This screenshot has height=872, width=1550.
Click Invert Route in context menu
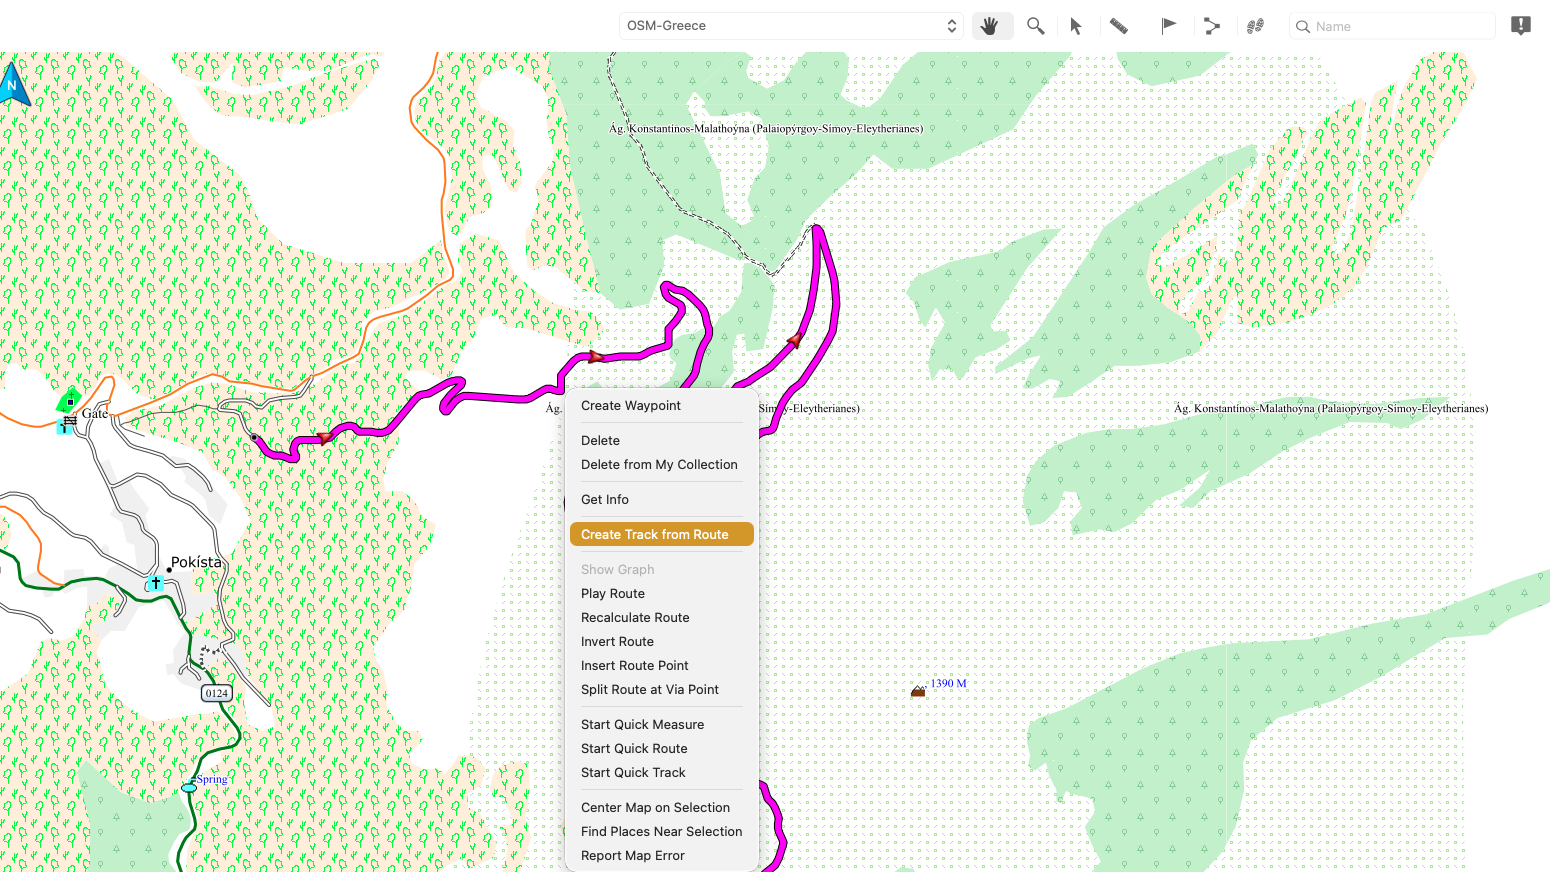click(x=617, y=642)
